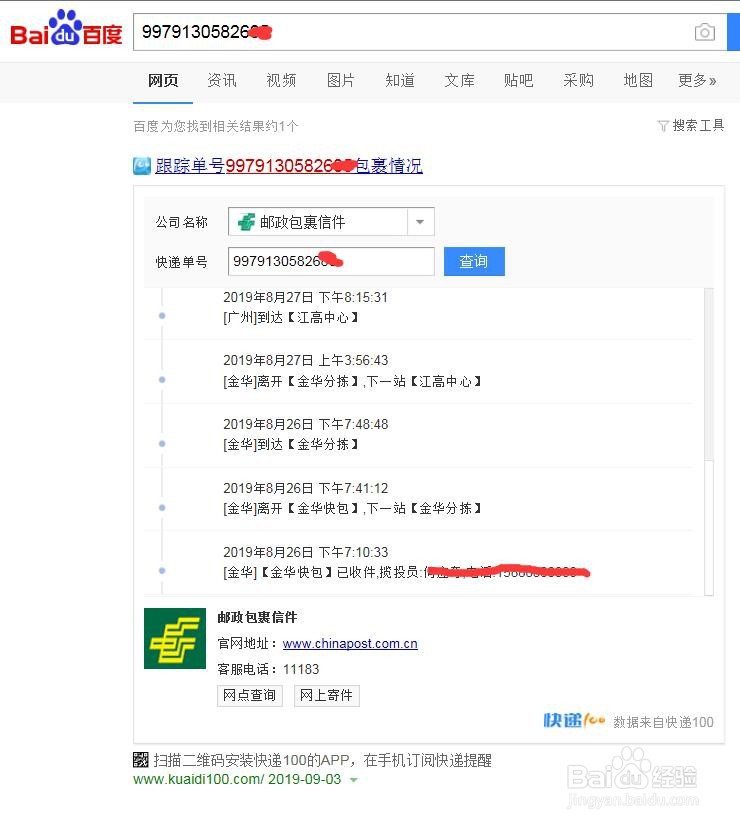Click the blue 查询 button
The width and height of the screenshot is (740, 826).
coord(474,261)
